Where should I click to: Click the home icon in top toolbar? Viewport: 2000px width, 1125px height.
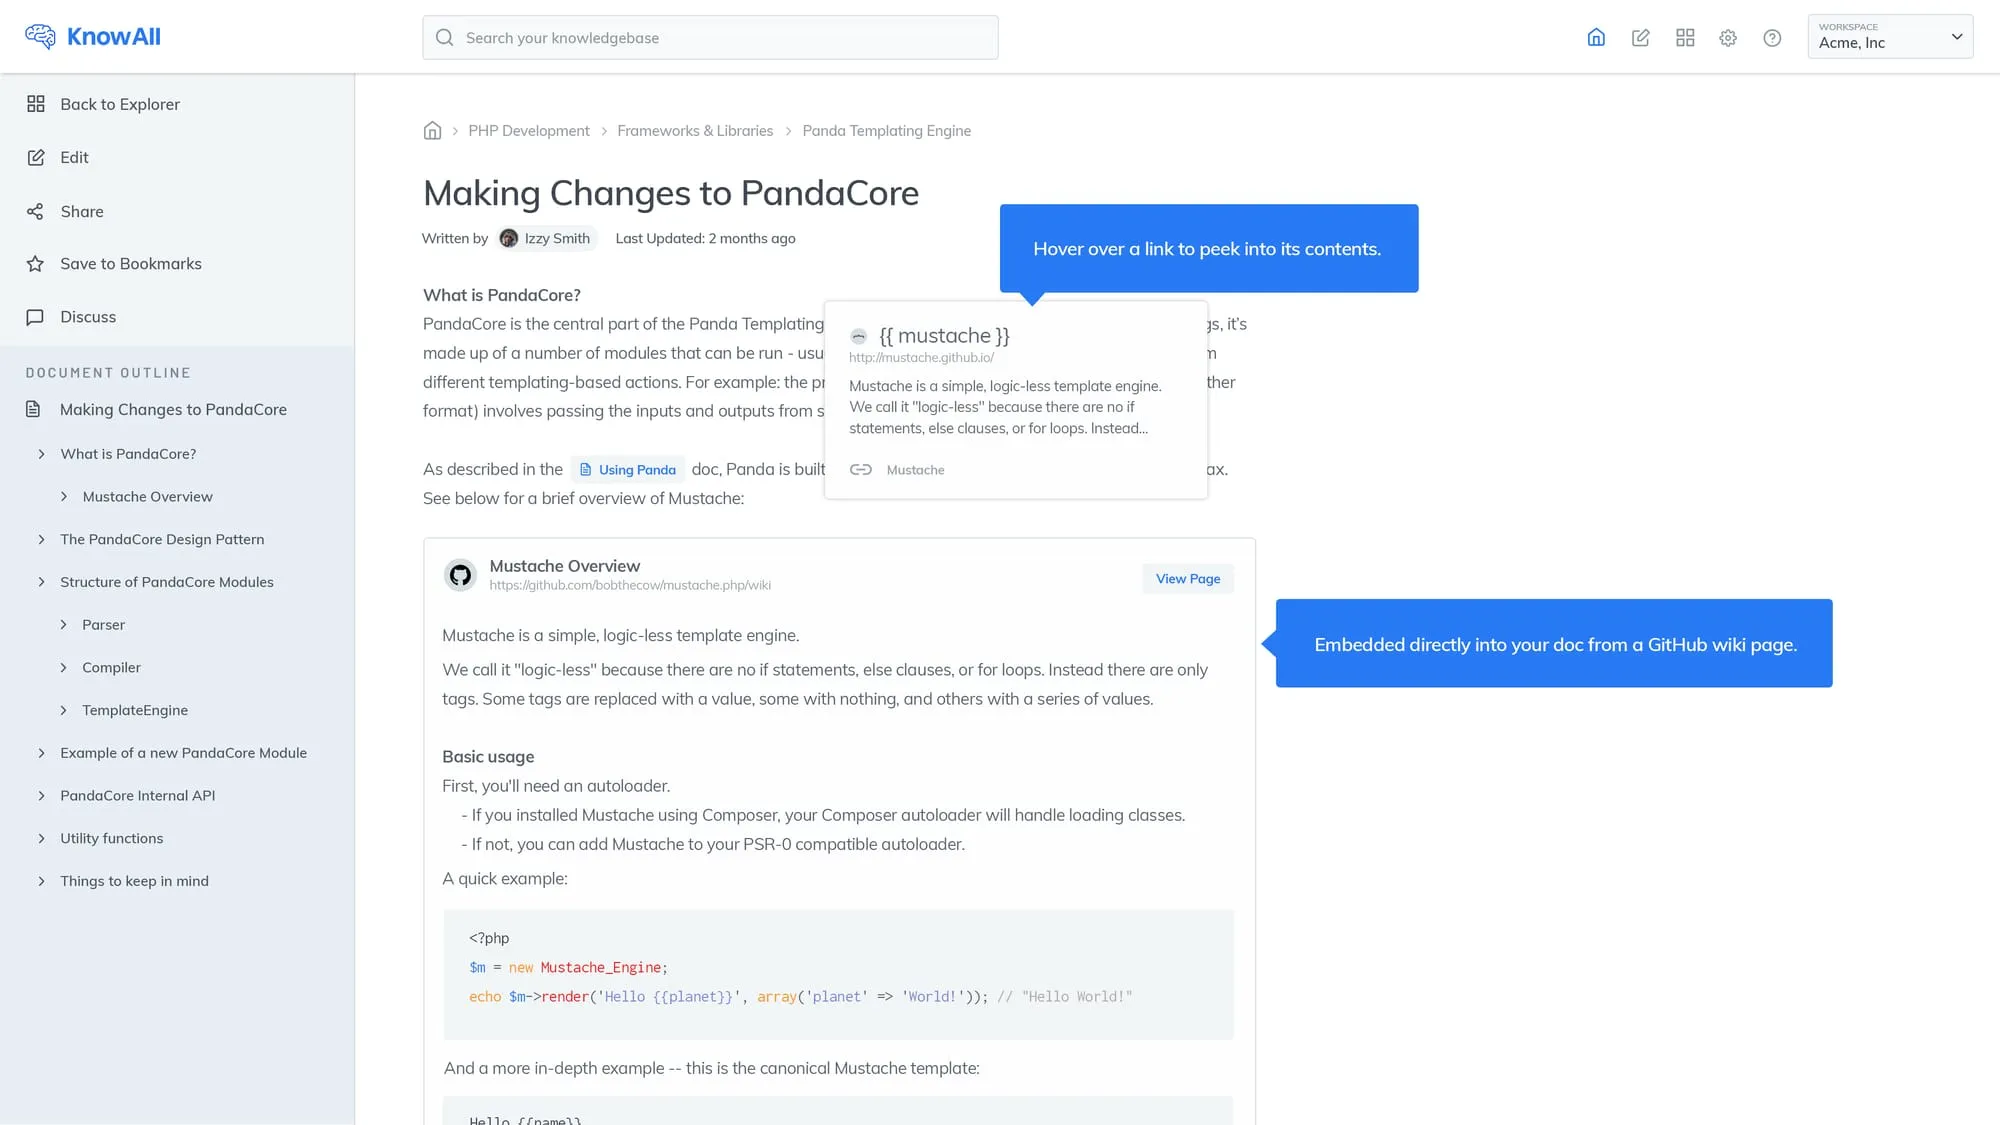pos(1596,38)
